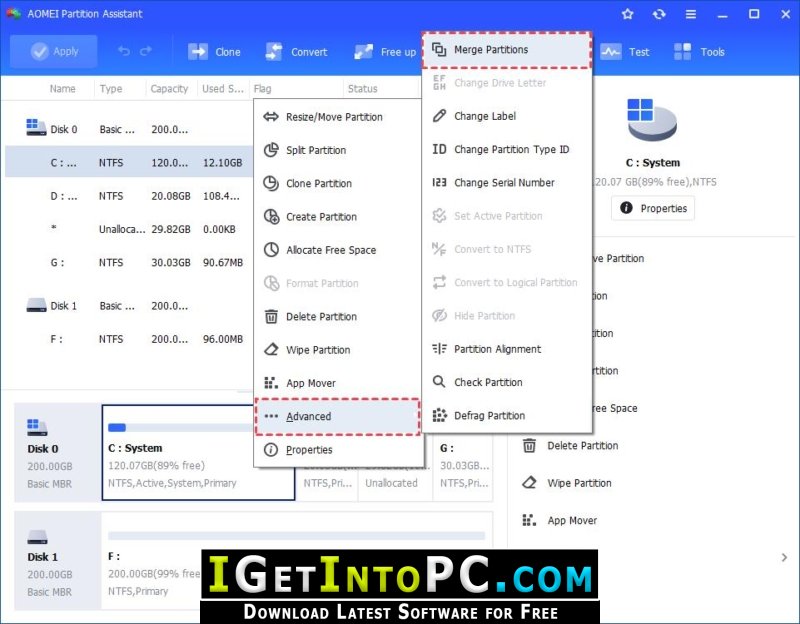
Task: Open the Tools menu icon
Action: [x=683, y=52]
